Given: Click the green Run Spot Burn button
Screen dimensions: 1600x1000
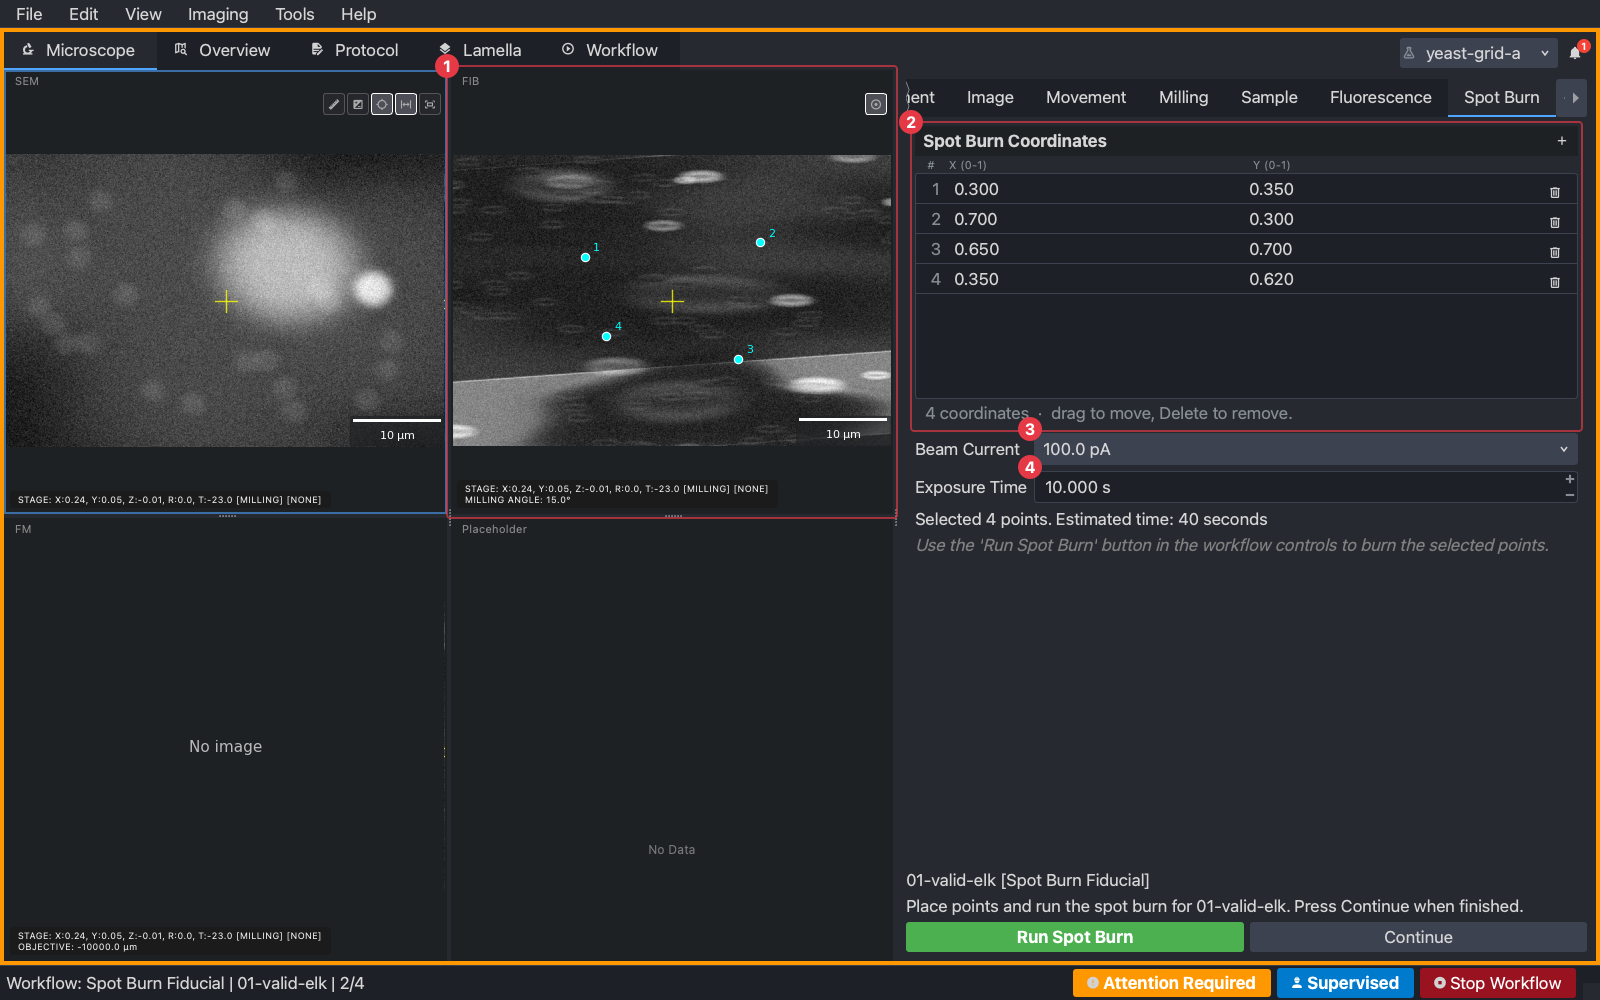Looking at the screenshot, I should point(1075,937).
